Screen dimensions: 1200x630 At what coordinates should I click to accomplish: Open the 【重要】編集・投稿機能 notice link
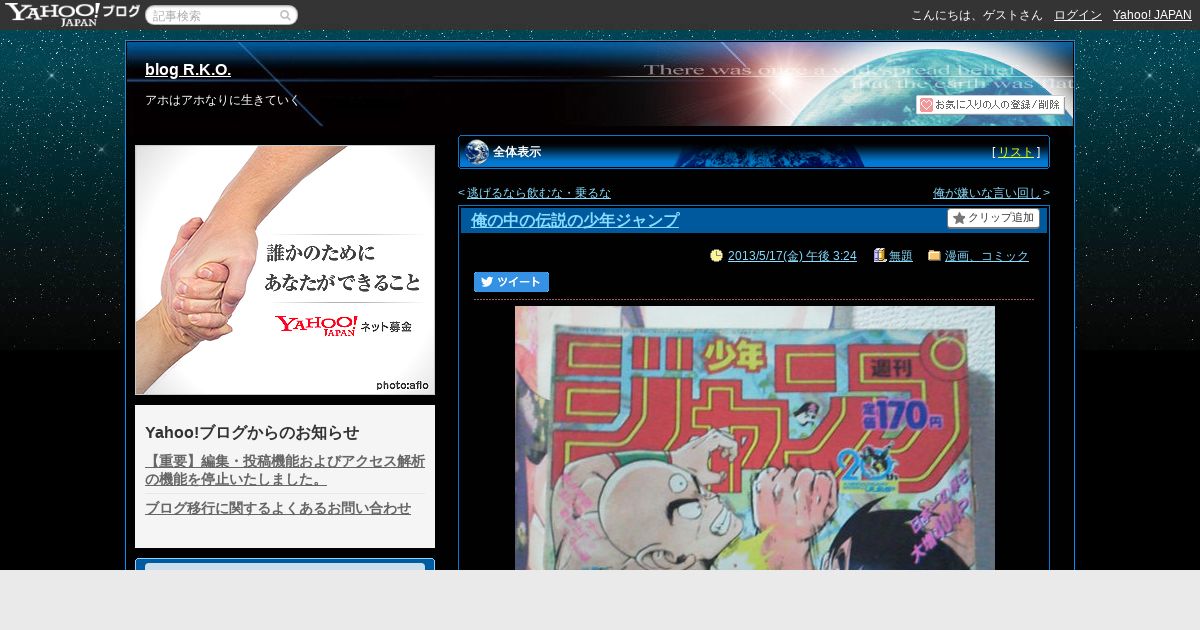coord(285,470)
